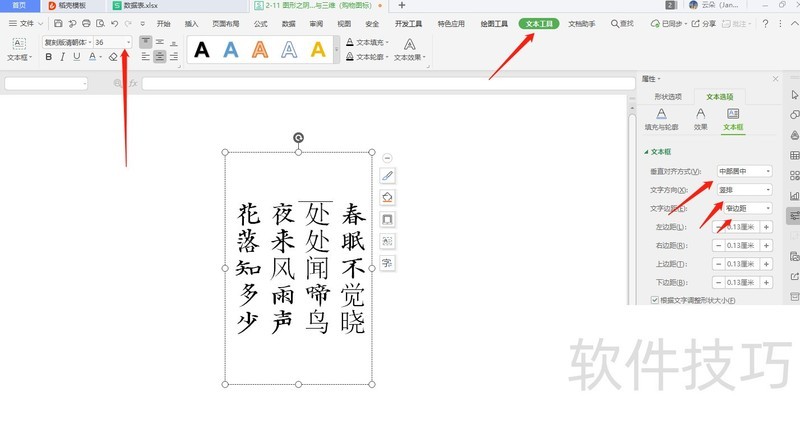Click the plus new tab button
This screenshot has width=800, height=424.
coord(402,5)
